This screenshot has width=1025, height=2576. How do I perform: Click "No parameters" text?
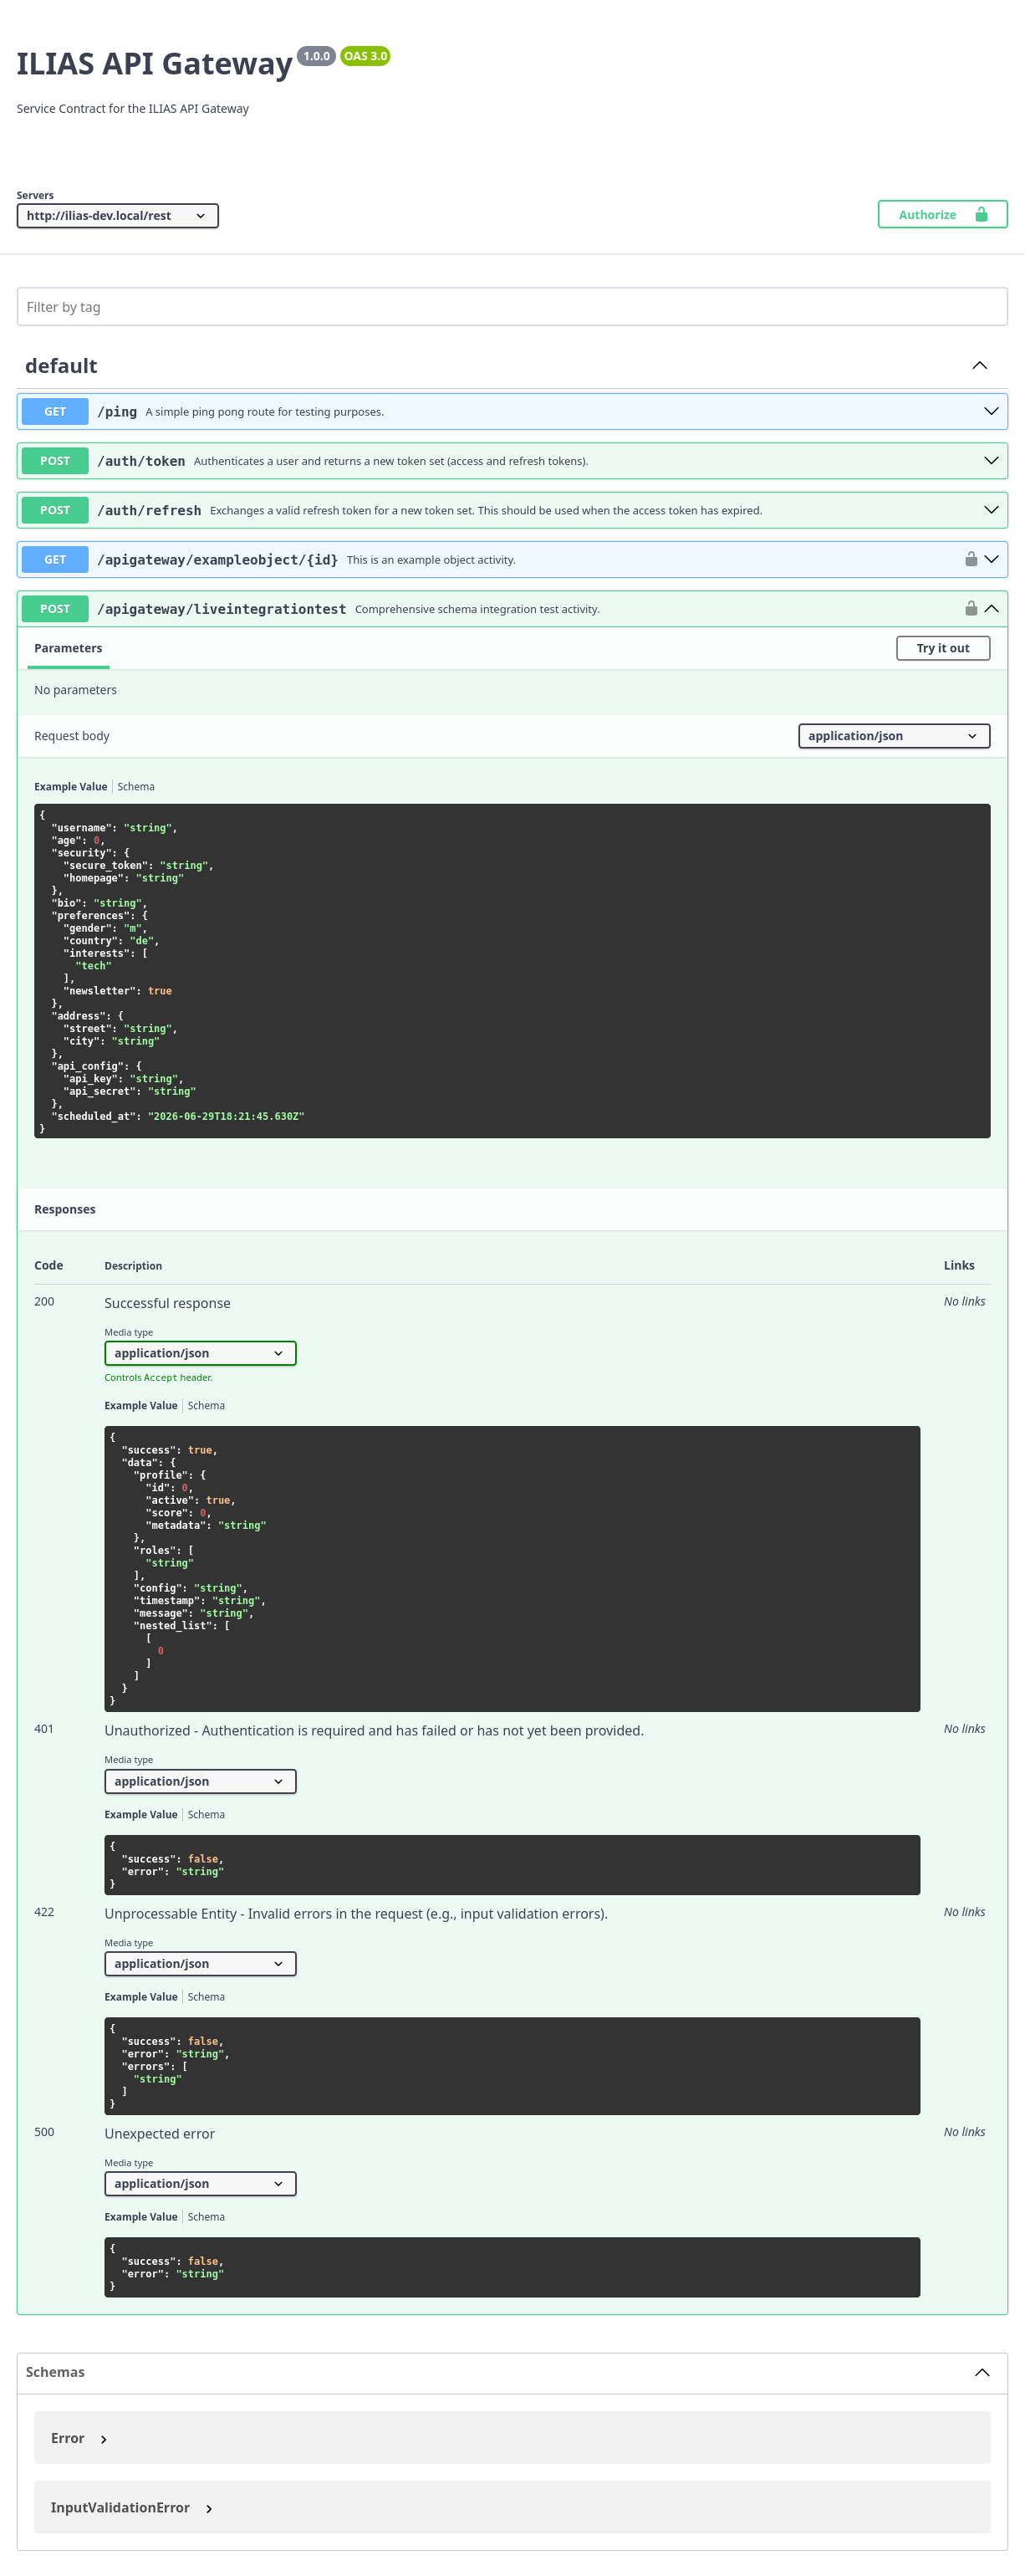pyautogui.click(x=75, y=690)
